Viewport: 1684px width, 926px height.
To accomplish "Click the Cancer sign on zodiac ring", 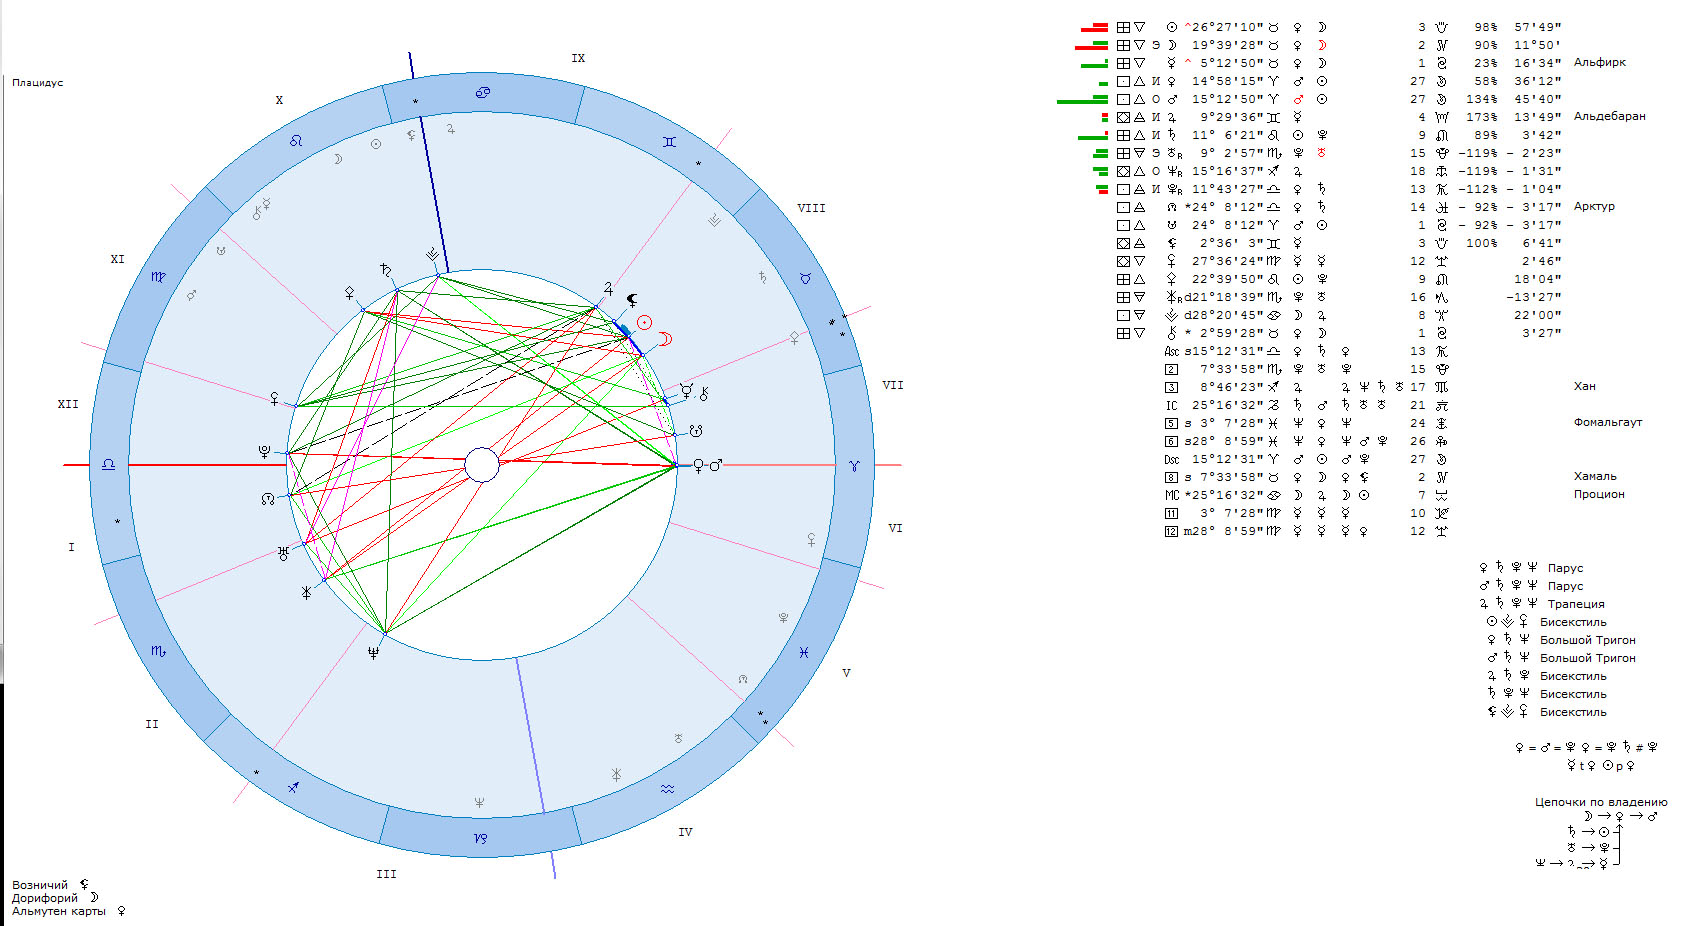I will 483,93.
